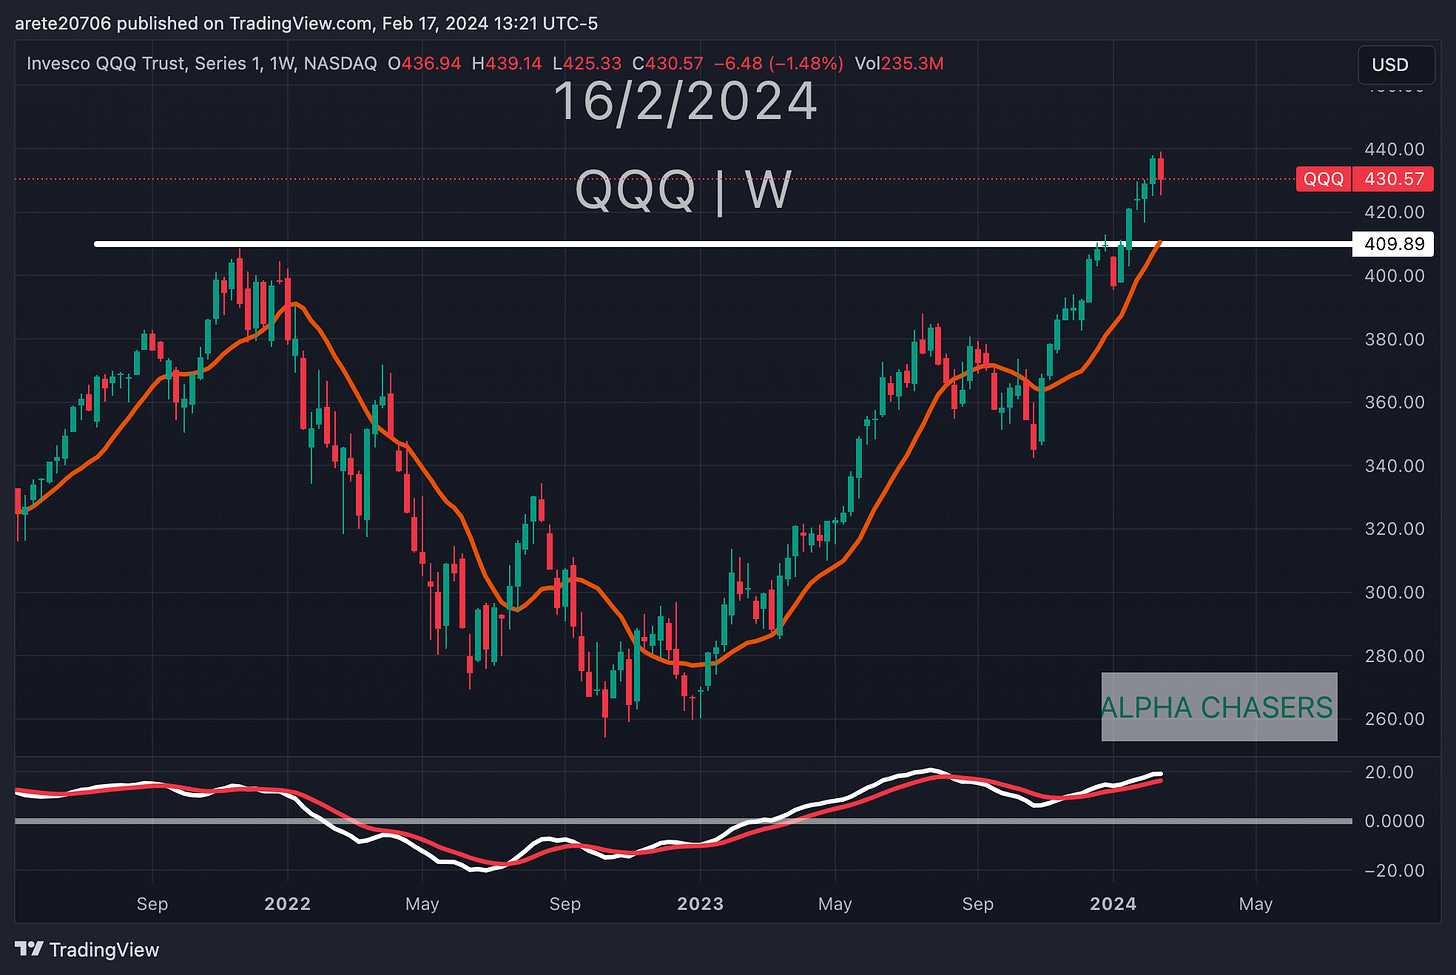Image resolution: width=1456 pixels, height=975 pixels.
Task: Click the 2024 time axis label
Action: (1113, 904)
